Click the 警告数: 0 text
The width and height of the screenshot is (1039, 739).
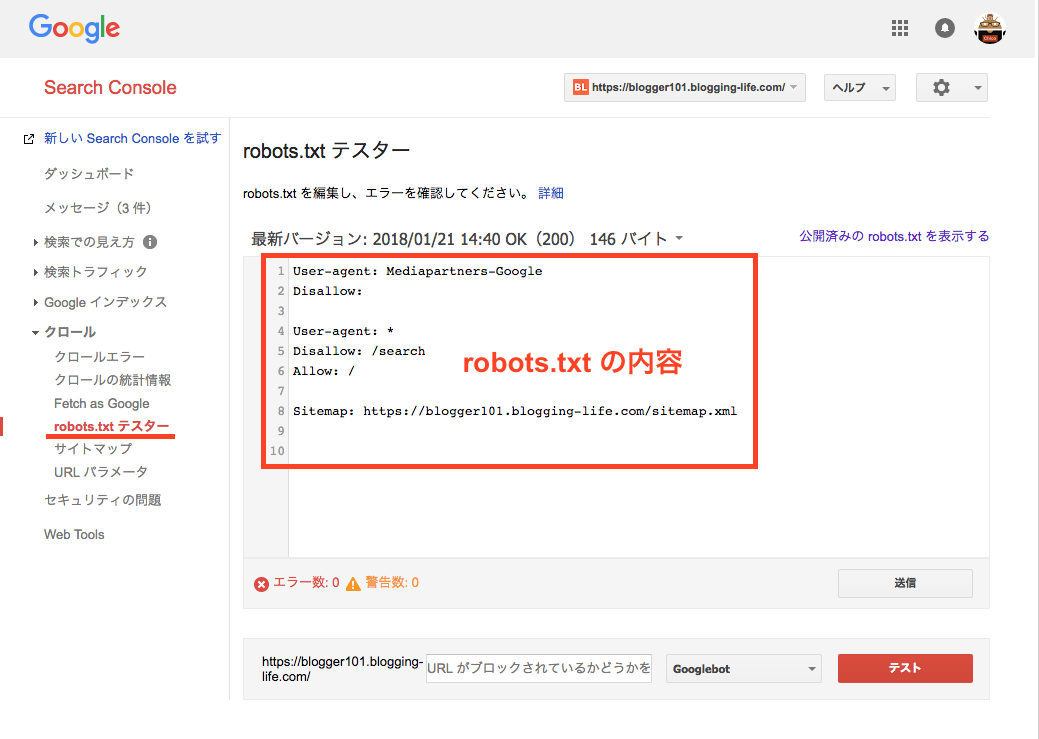click(392, 583)
